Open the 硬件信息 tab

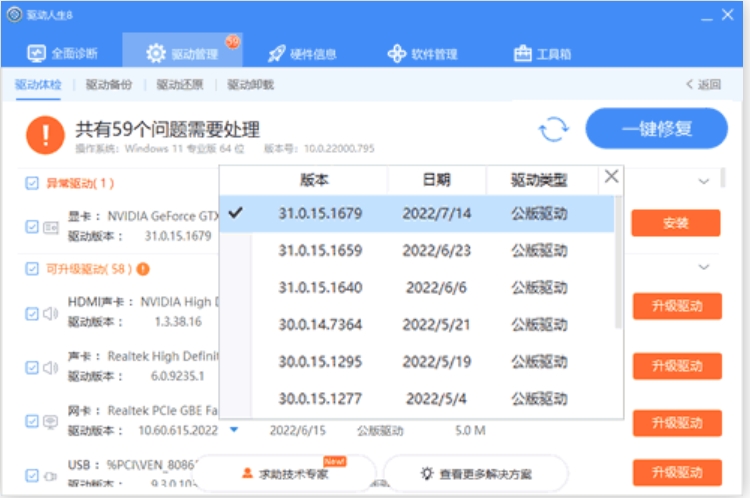(x=301, y=54)
